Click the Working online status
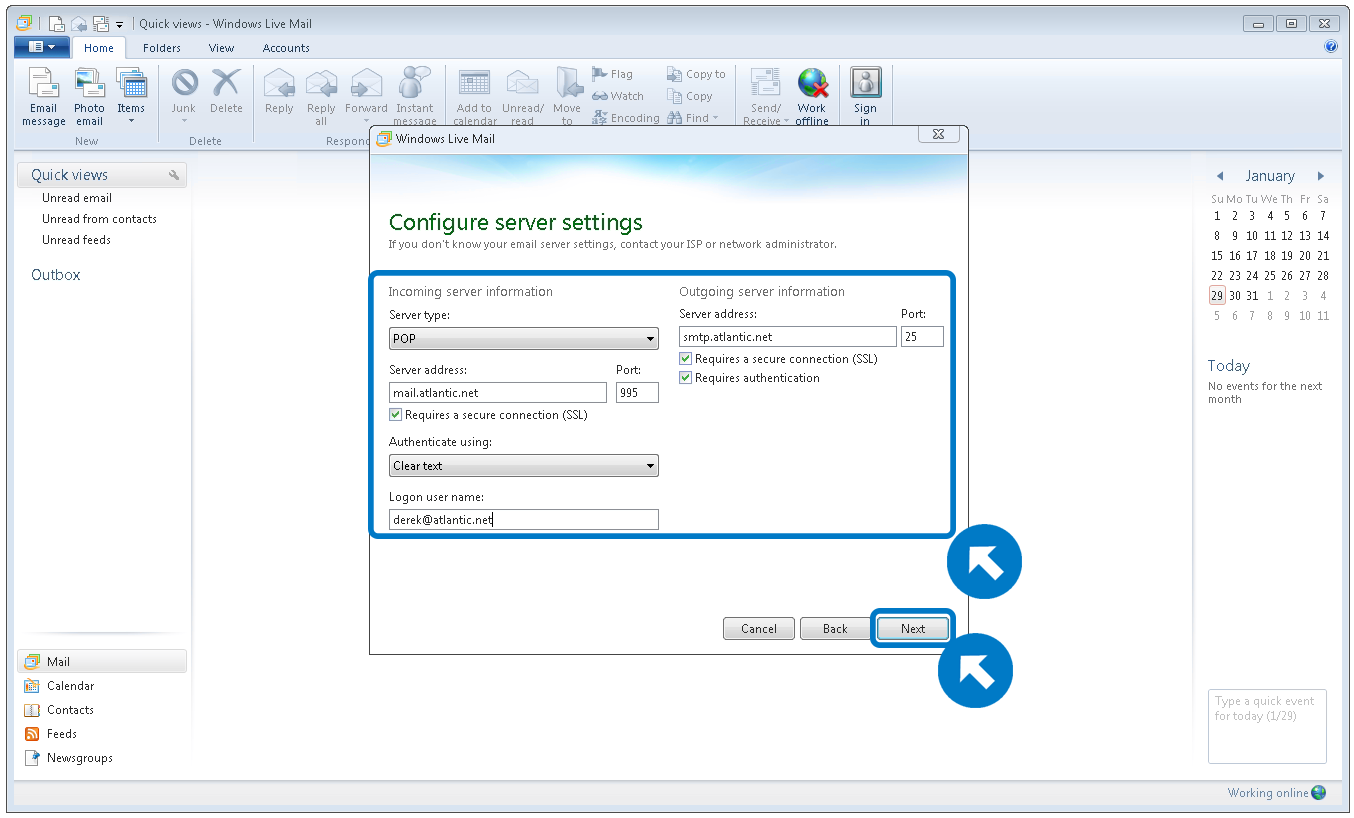Screen dimensions: 1354x818 pos(1276,793)
